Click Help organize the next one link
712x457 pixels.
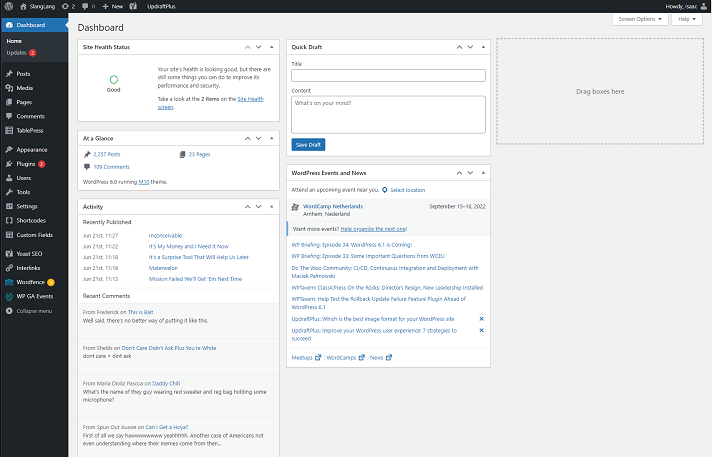click(x=374, y=229)
